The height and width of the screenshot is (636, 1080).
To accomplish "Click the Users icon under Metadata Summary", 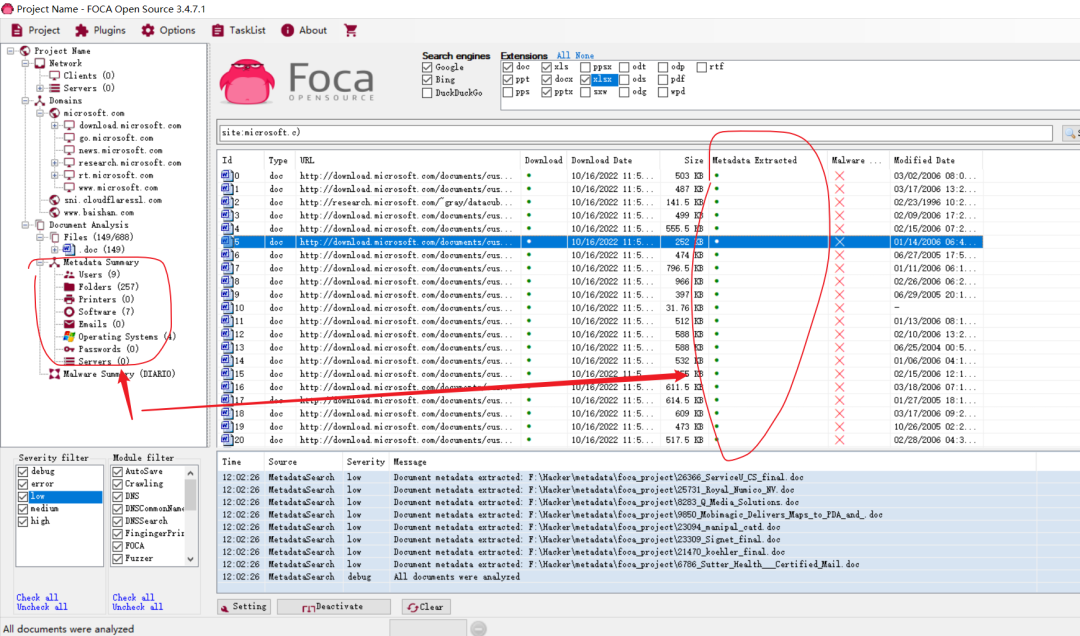I will coord(69,274).
